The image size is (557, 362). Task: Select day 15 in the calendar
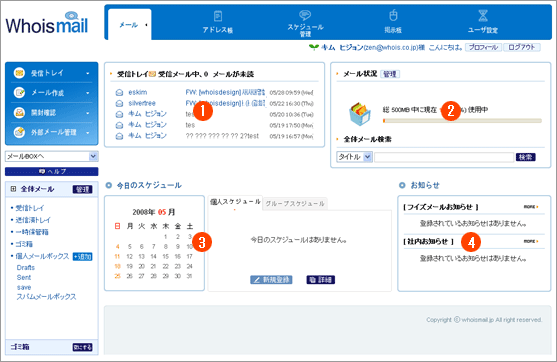[x=166, y=256]
